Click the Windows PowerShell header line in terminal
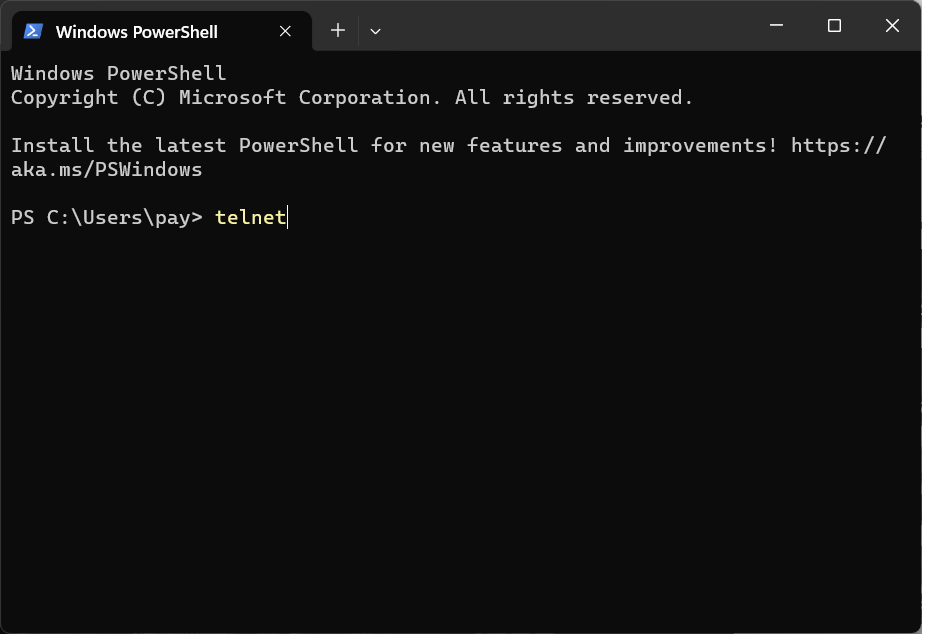Image resolution: width=925 pixels, height=634 pixels. click(x=118, y=73)
